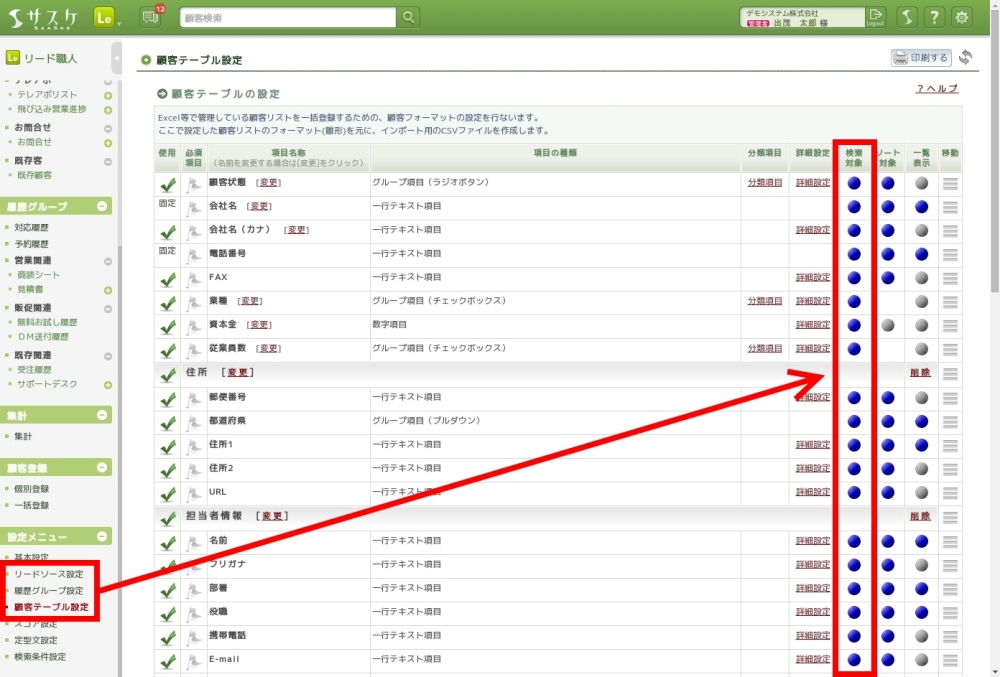Click the 印刷する print button
Viewport: 1000px width, 677px height.
(921, 58)
